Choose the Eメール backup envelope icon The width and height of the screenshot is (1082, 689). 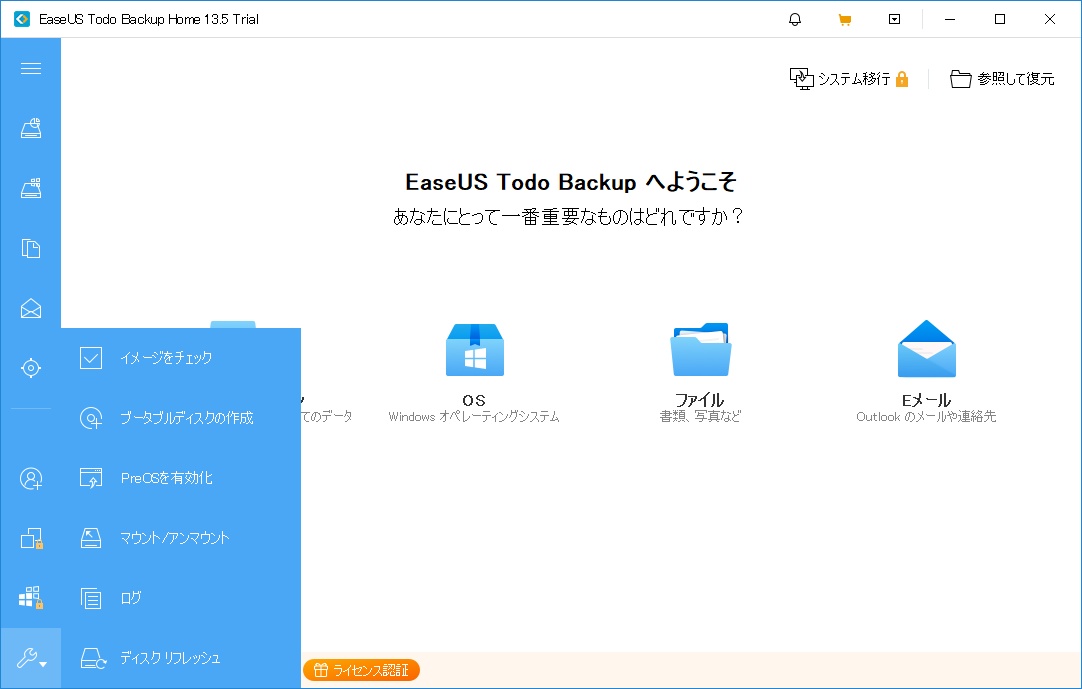(x=926, y=349)
